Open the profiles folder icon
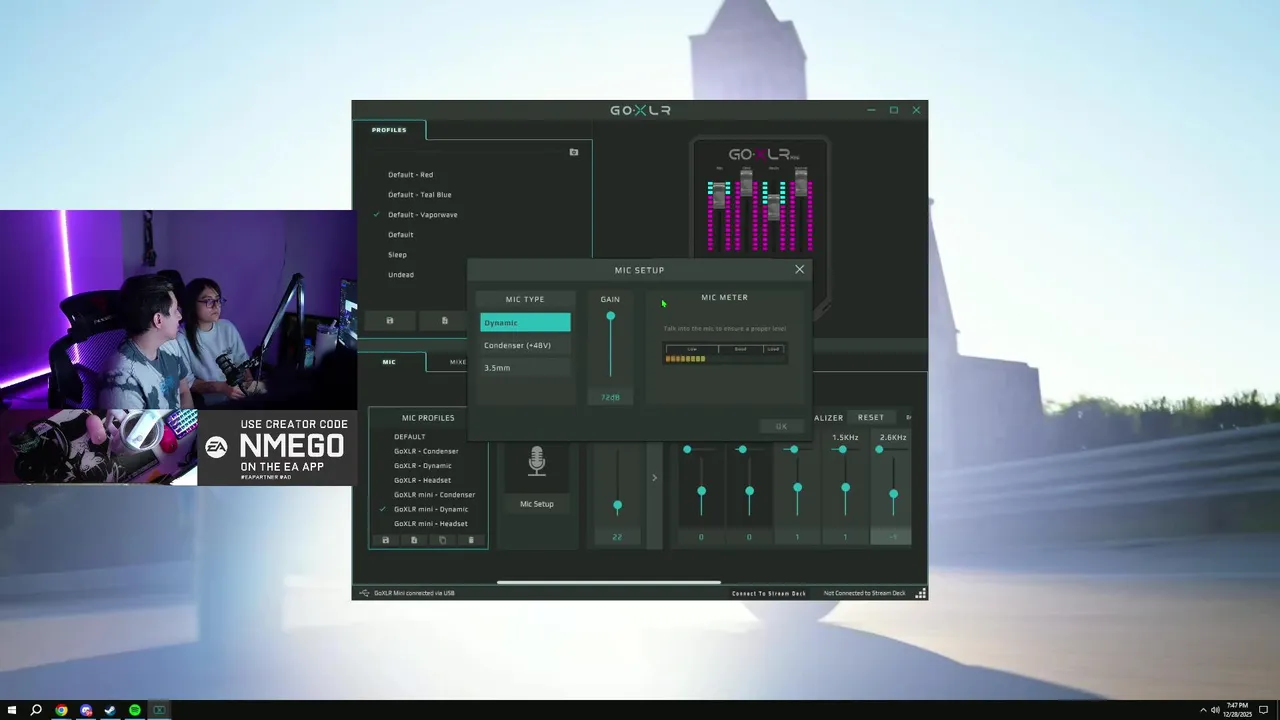Screen dimensions: 1280x720 (x=573, y=152)
